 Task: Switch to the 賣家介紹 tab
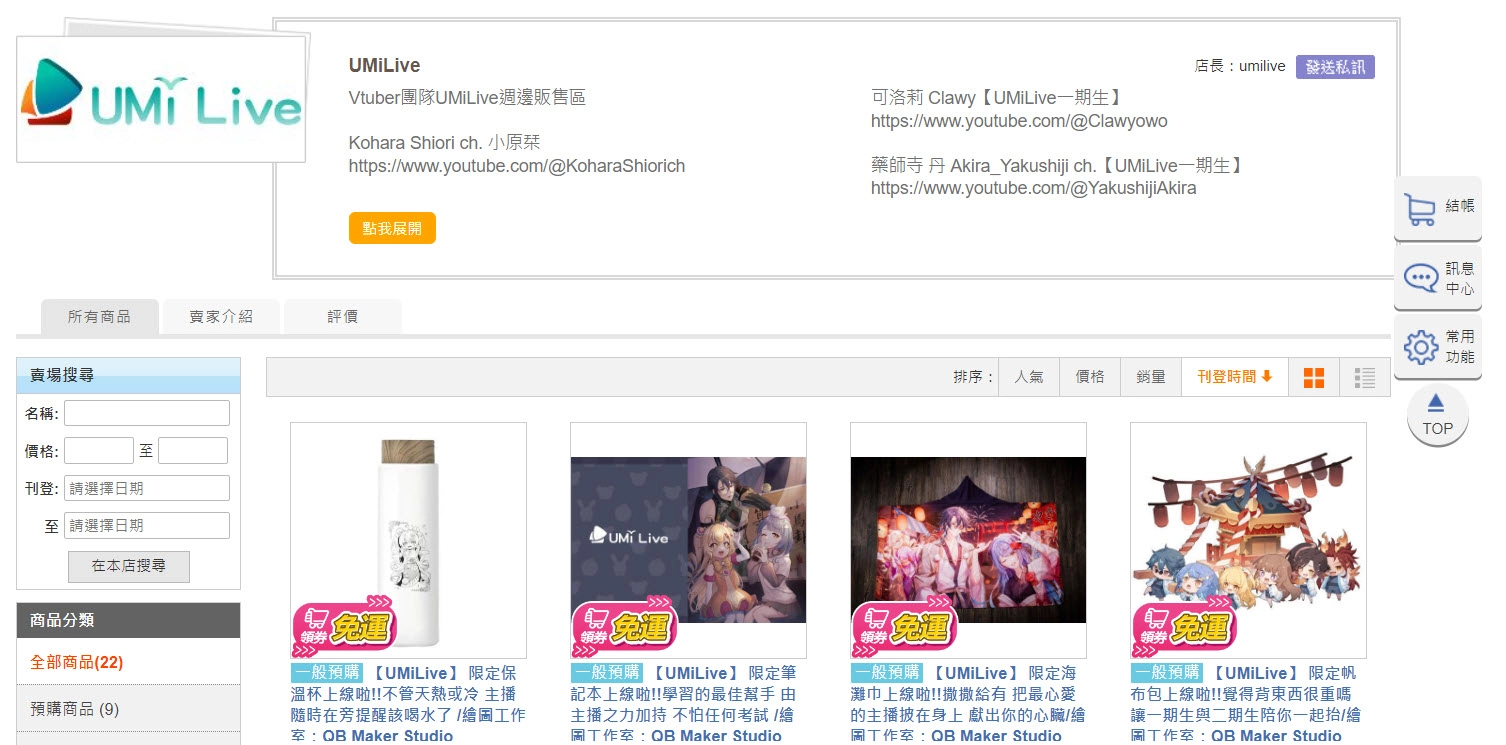(x=221, y=317)
